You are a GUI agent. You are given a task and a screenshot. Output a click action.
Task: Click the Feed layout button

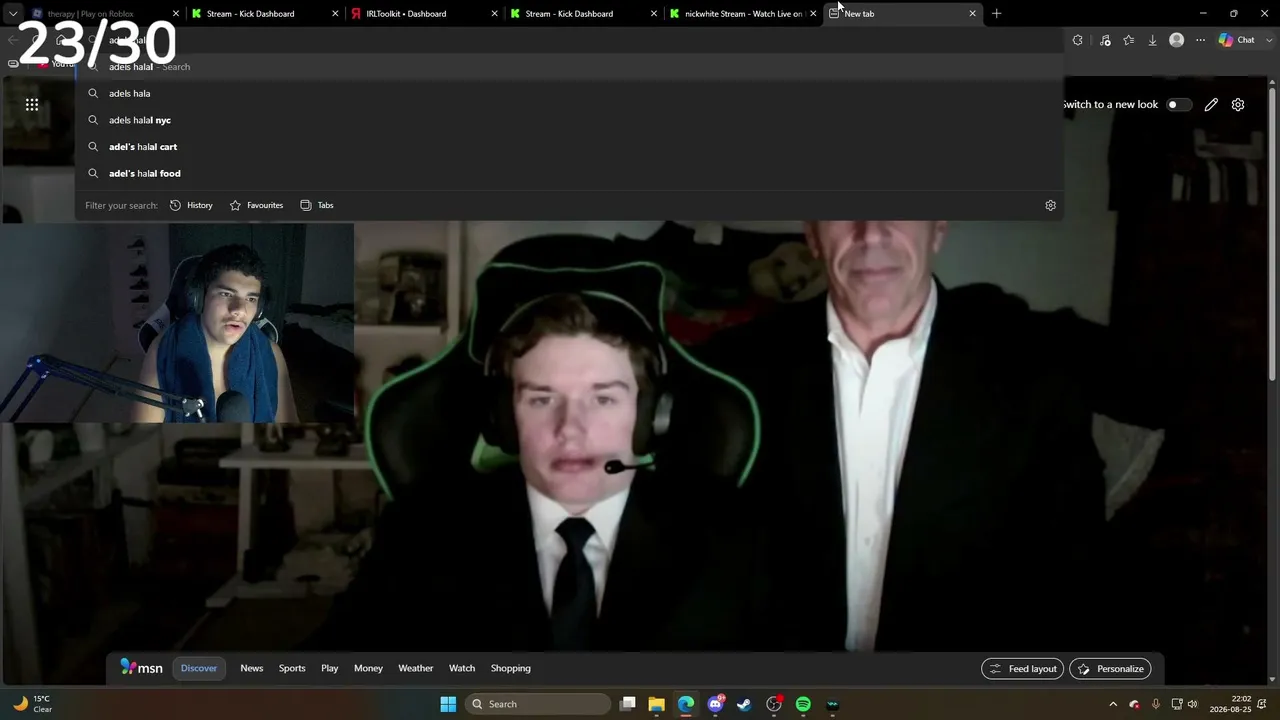pos(1022,669)
